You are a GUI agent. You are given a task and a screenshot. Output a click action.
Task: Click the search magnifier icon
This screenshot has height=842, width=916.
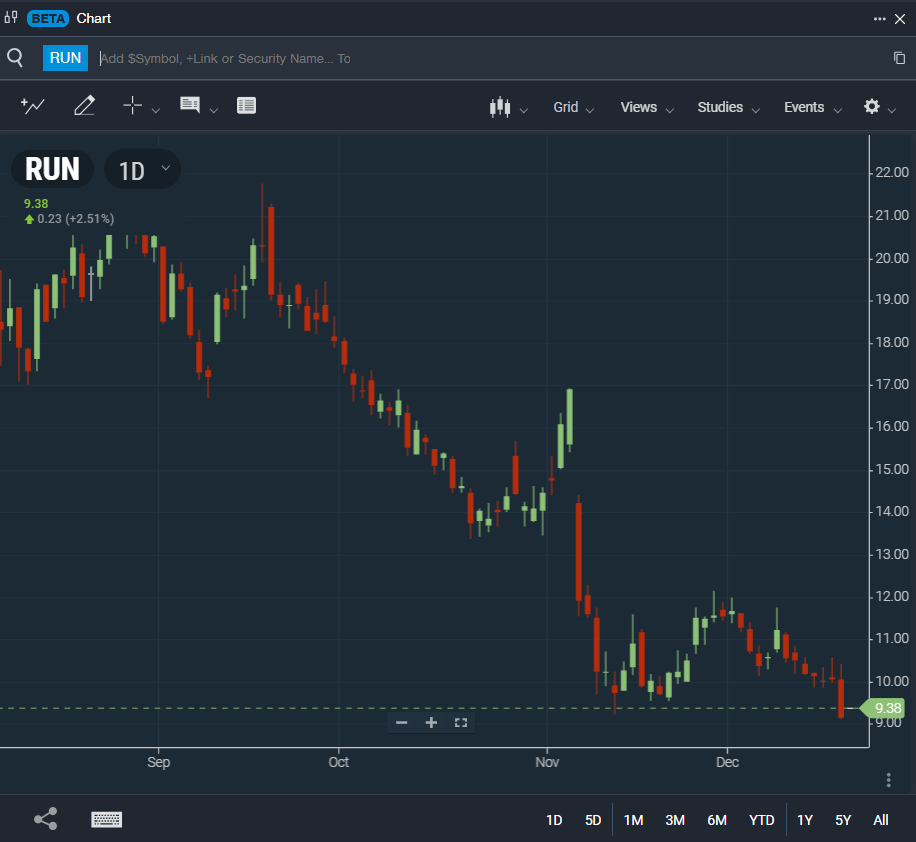coord(15,58)
